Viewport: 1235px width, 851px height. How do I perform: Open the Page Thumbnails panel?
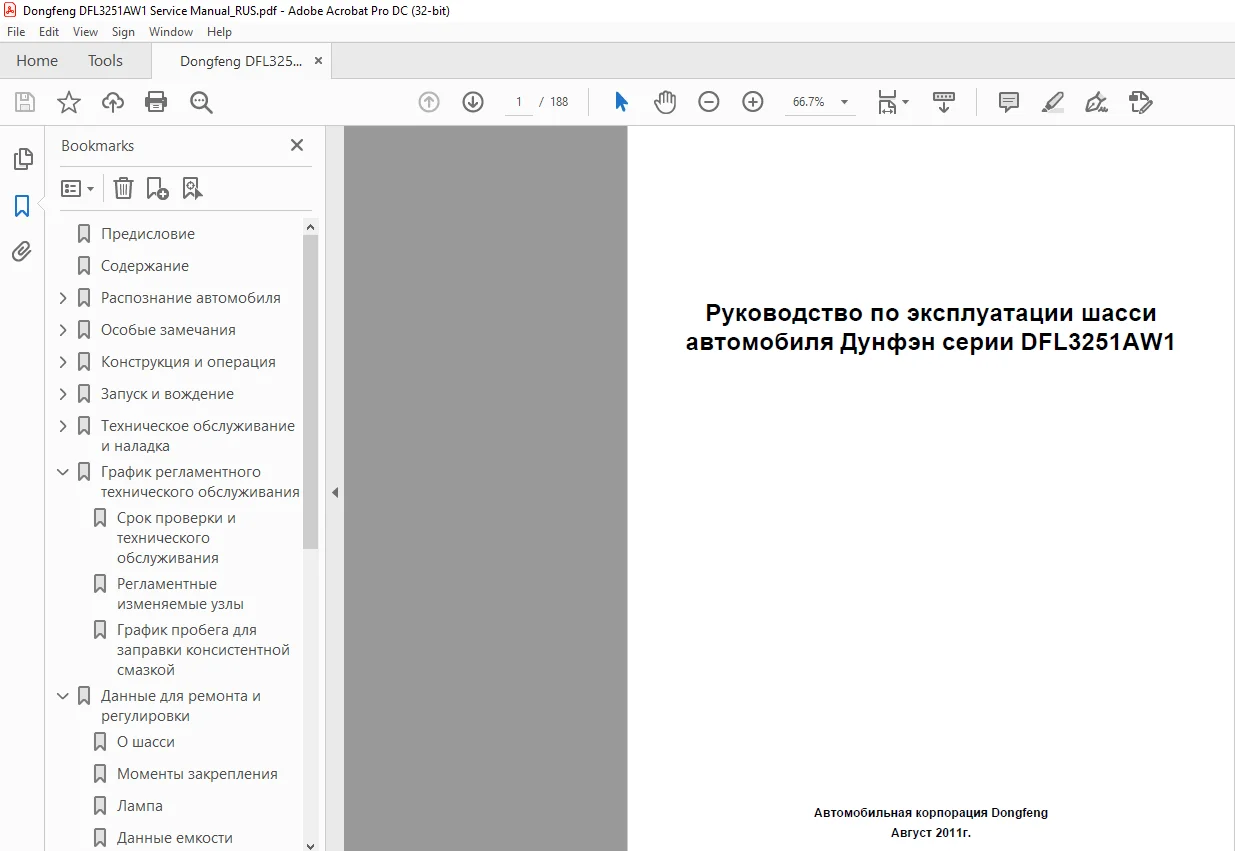pos(22,159)
